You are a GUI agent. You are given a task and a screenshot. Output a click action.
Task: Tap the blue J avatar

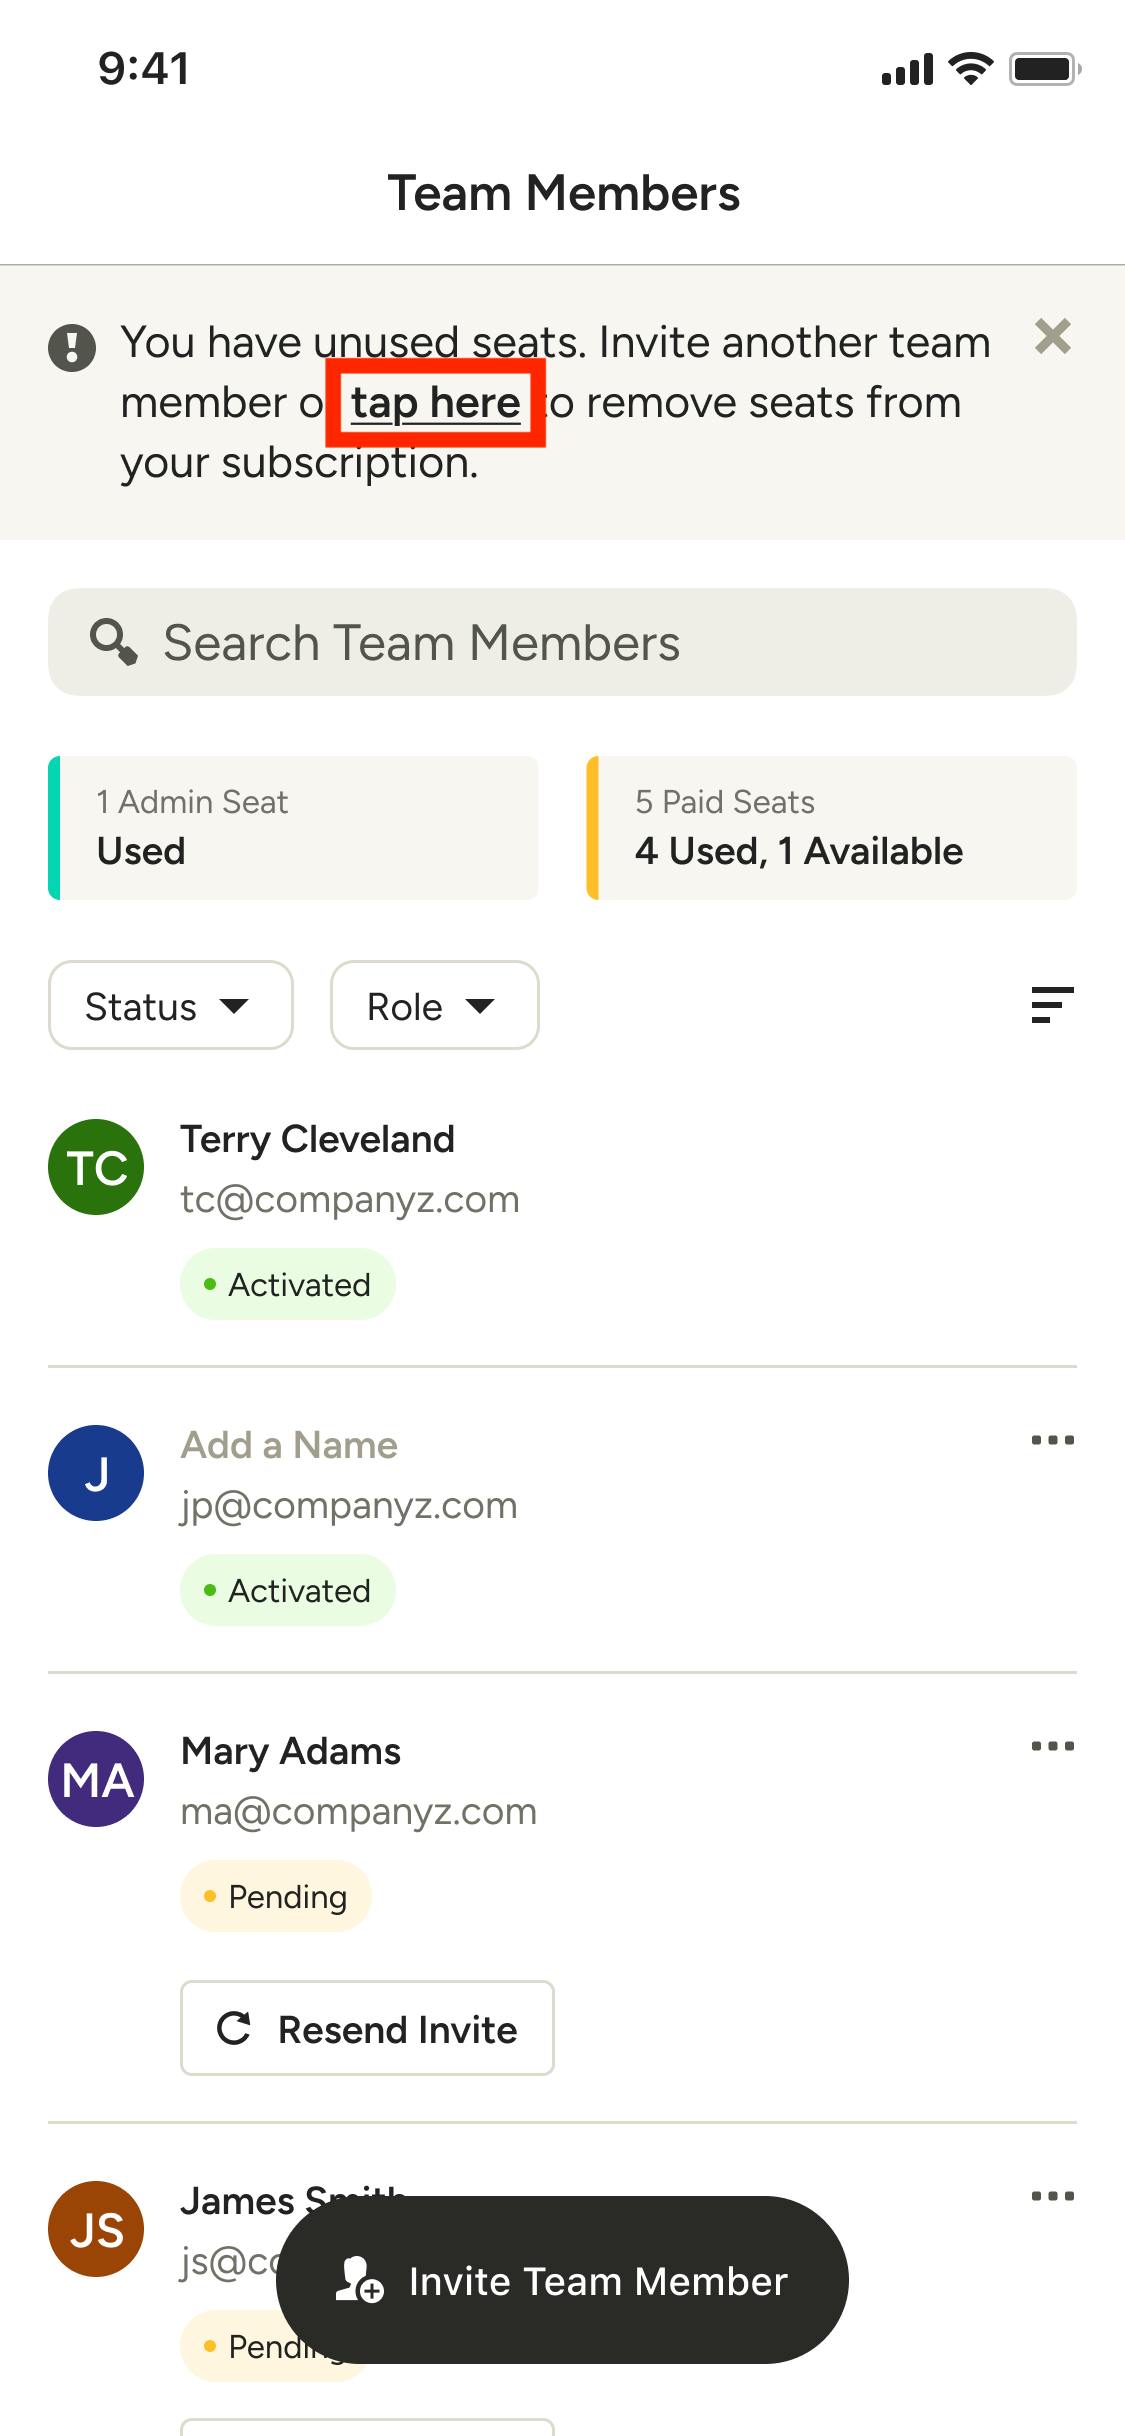(x=96, y=1473)
